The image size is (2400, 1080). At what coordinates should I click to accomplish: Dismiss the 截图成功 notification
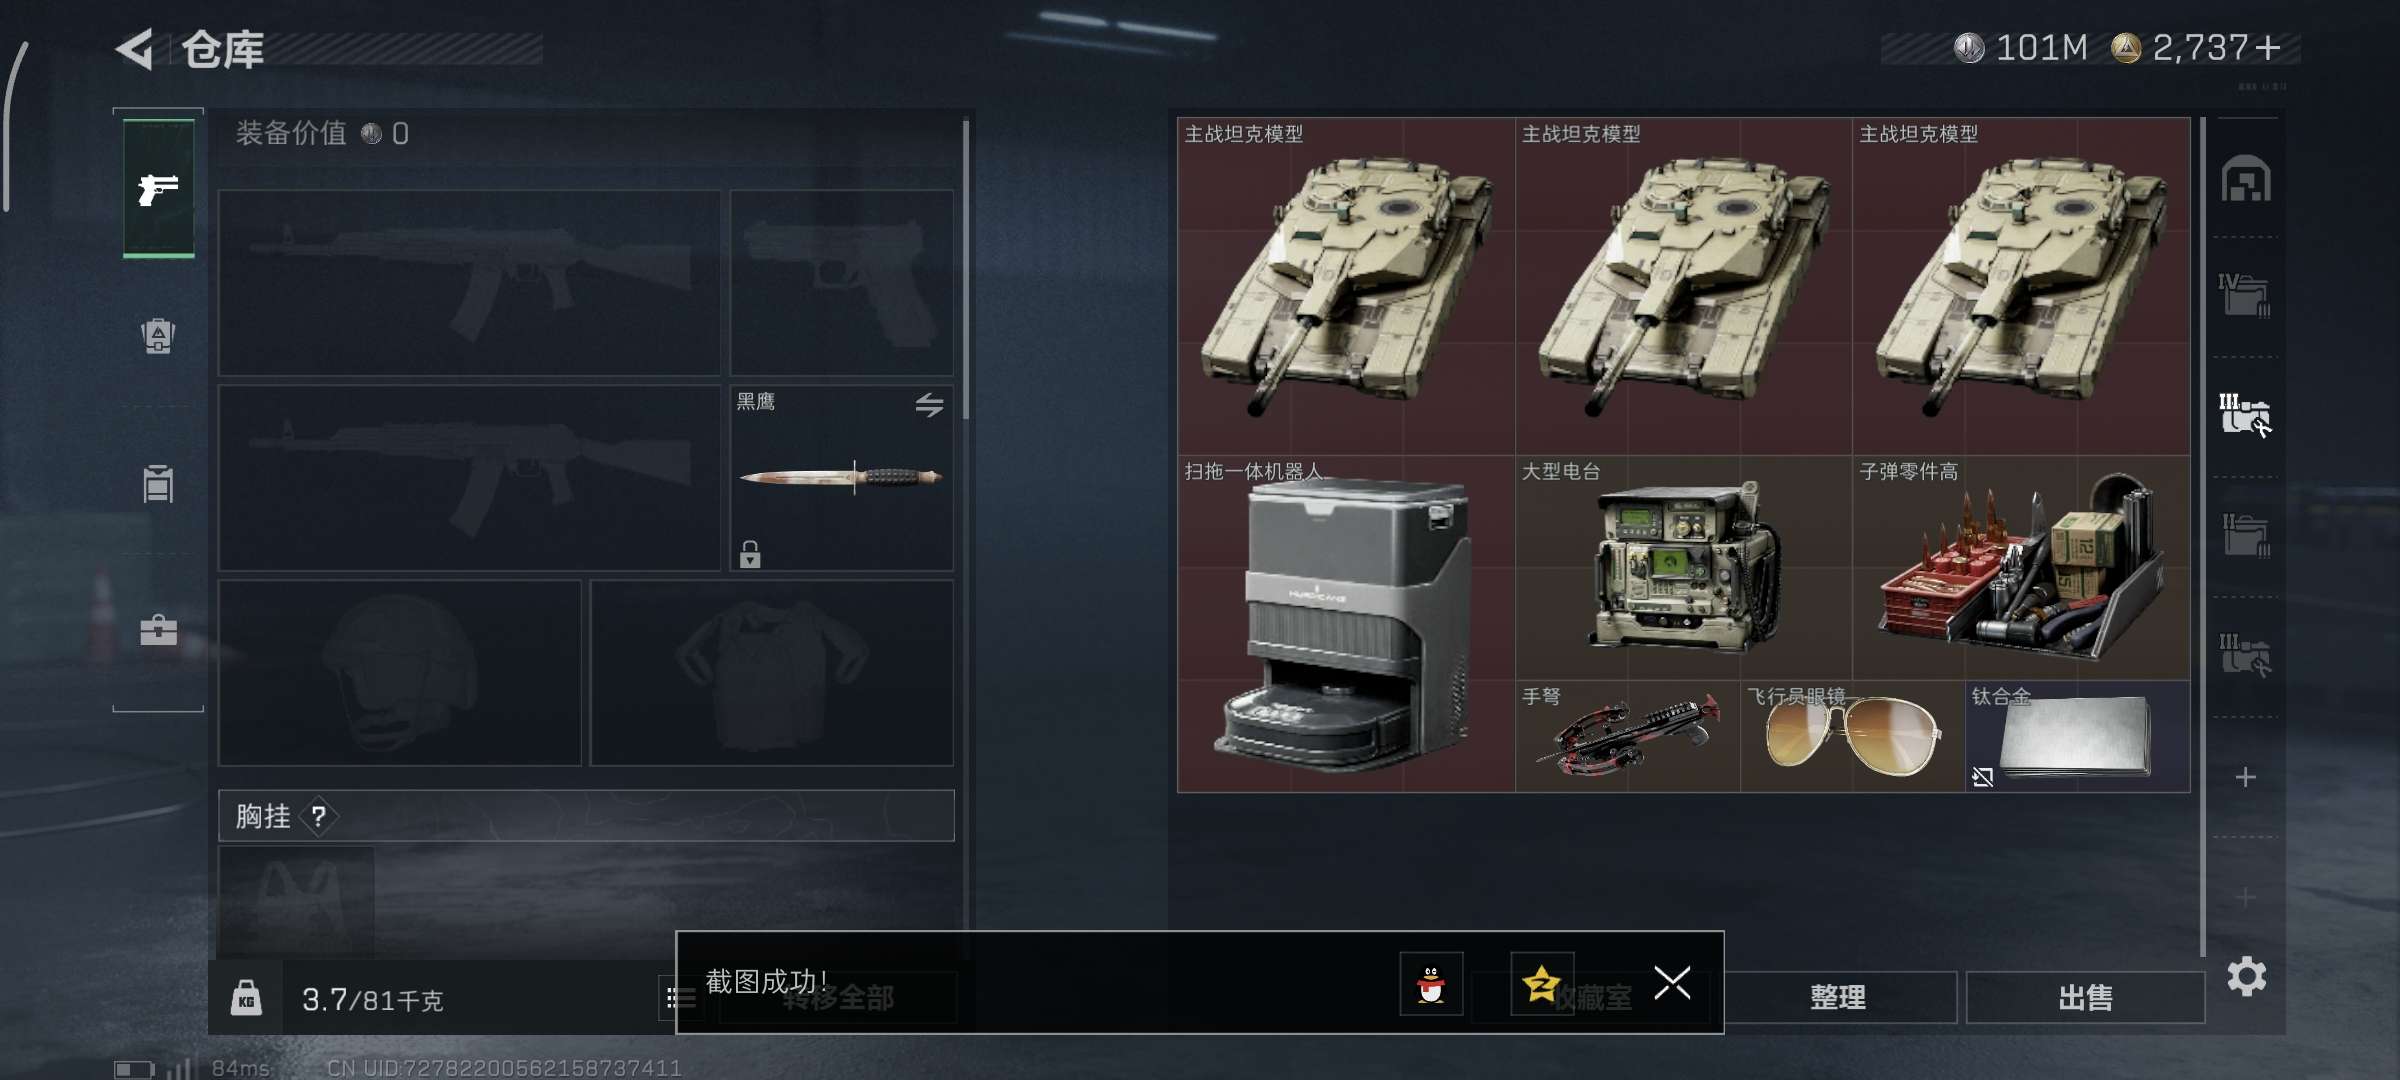click(1672, 983)
